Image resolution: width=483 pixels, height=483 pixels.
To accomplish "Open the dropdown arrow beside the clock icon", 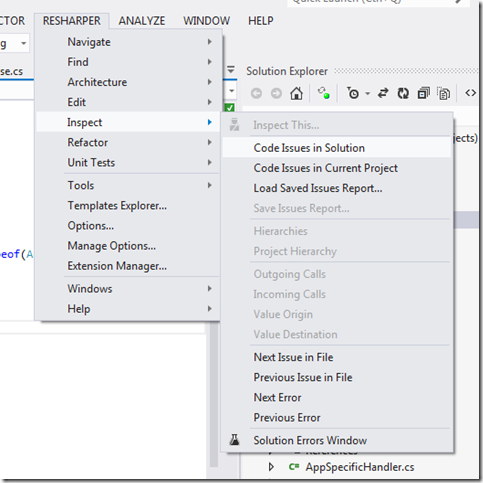I will [368, 94].
